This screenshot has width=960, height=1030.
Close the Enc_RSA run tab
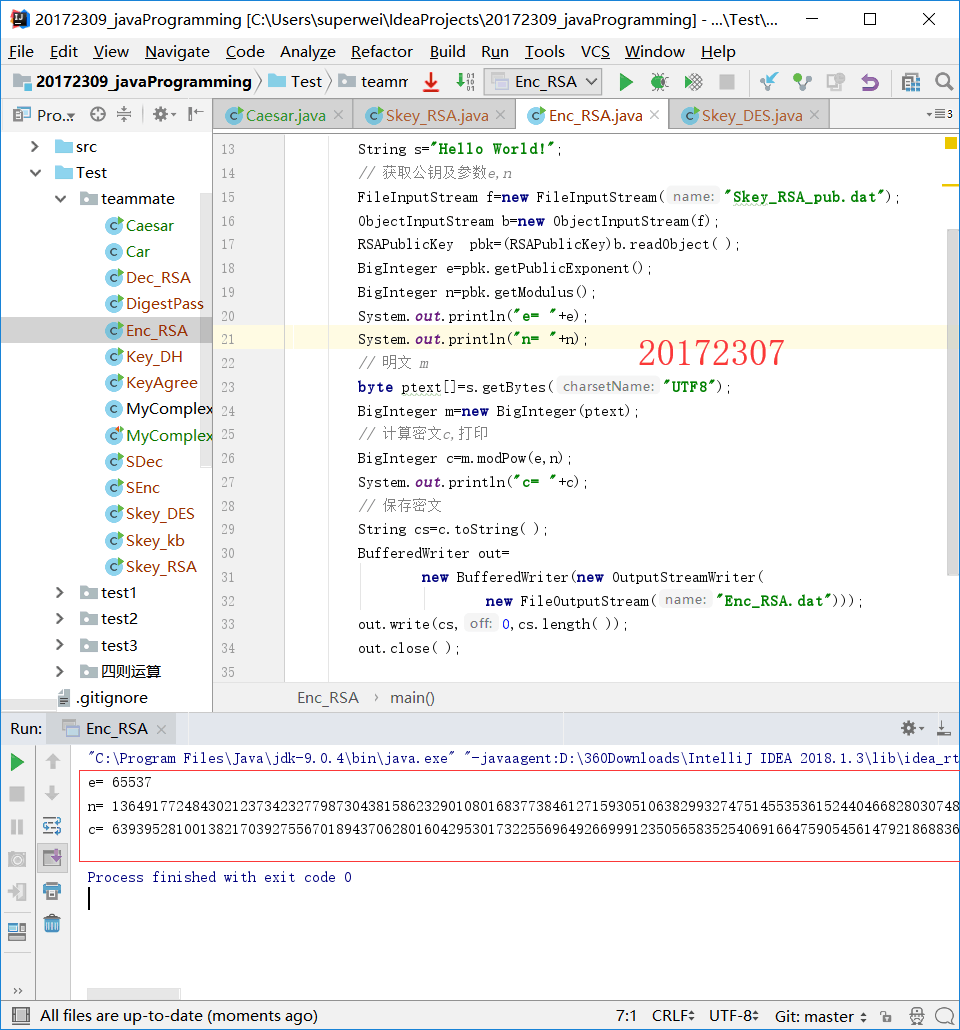162,729
